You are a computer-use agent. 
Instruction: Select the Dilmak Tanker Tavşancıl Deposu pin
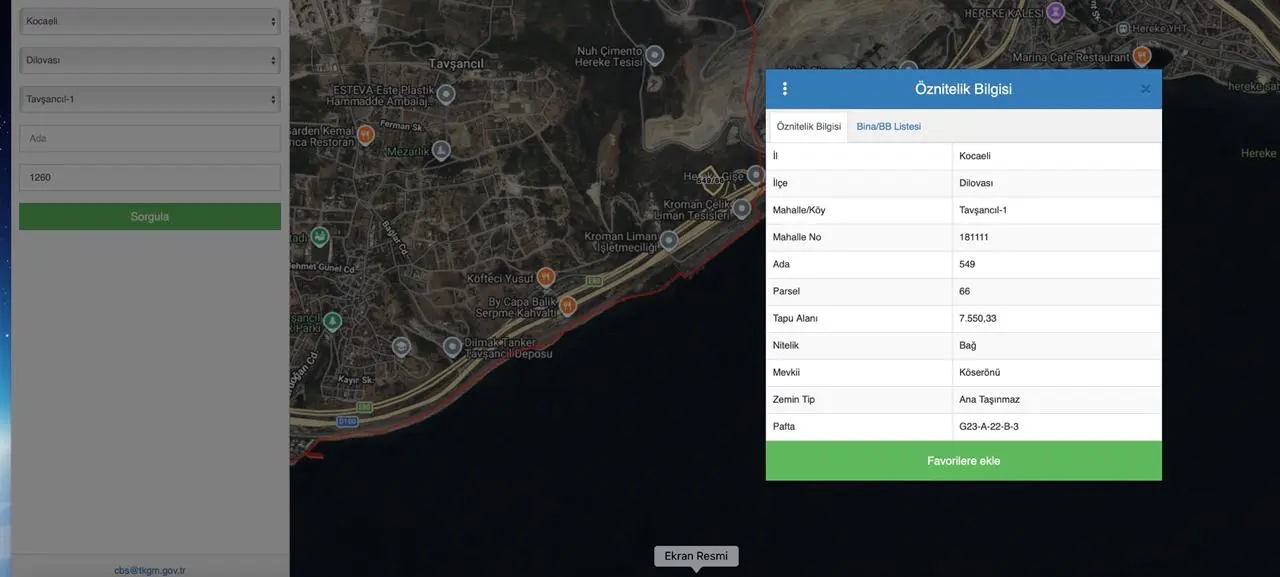point(452,347)
